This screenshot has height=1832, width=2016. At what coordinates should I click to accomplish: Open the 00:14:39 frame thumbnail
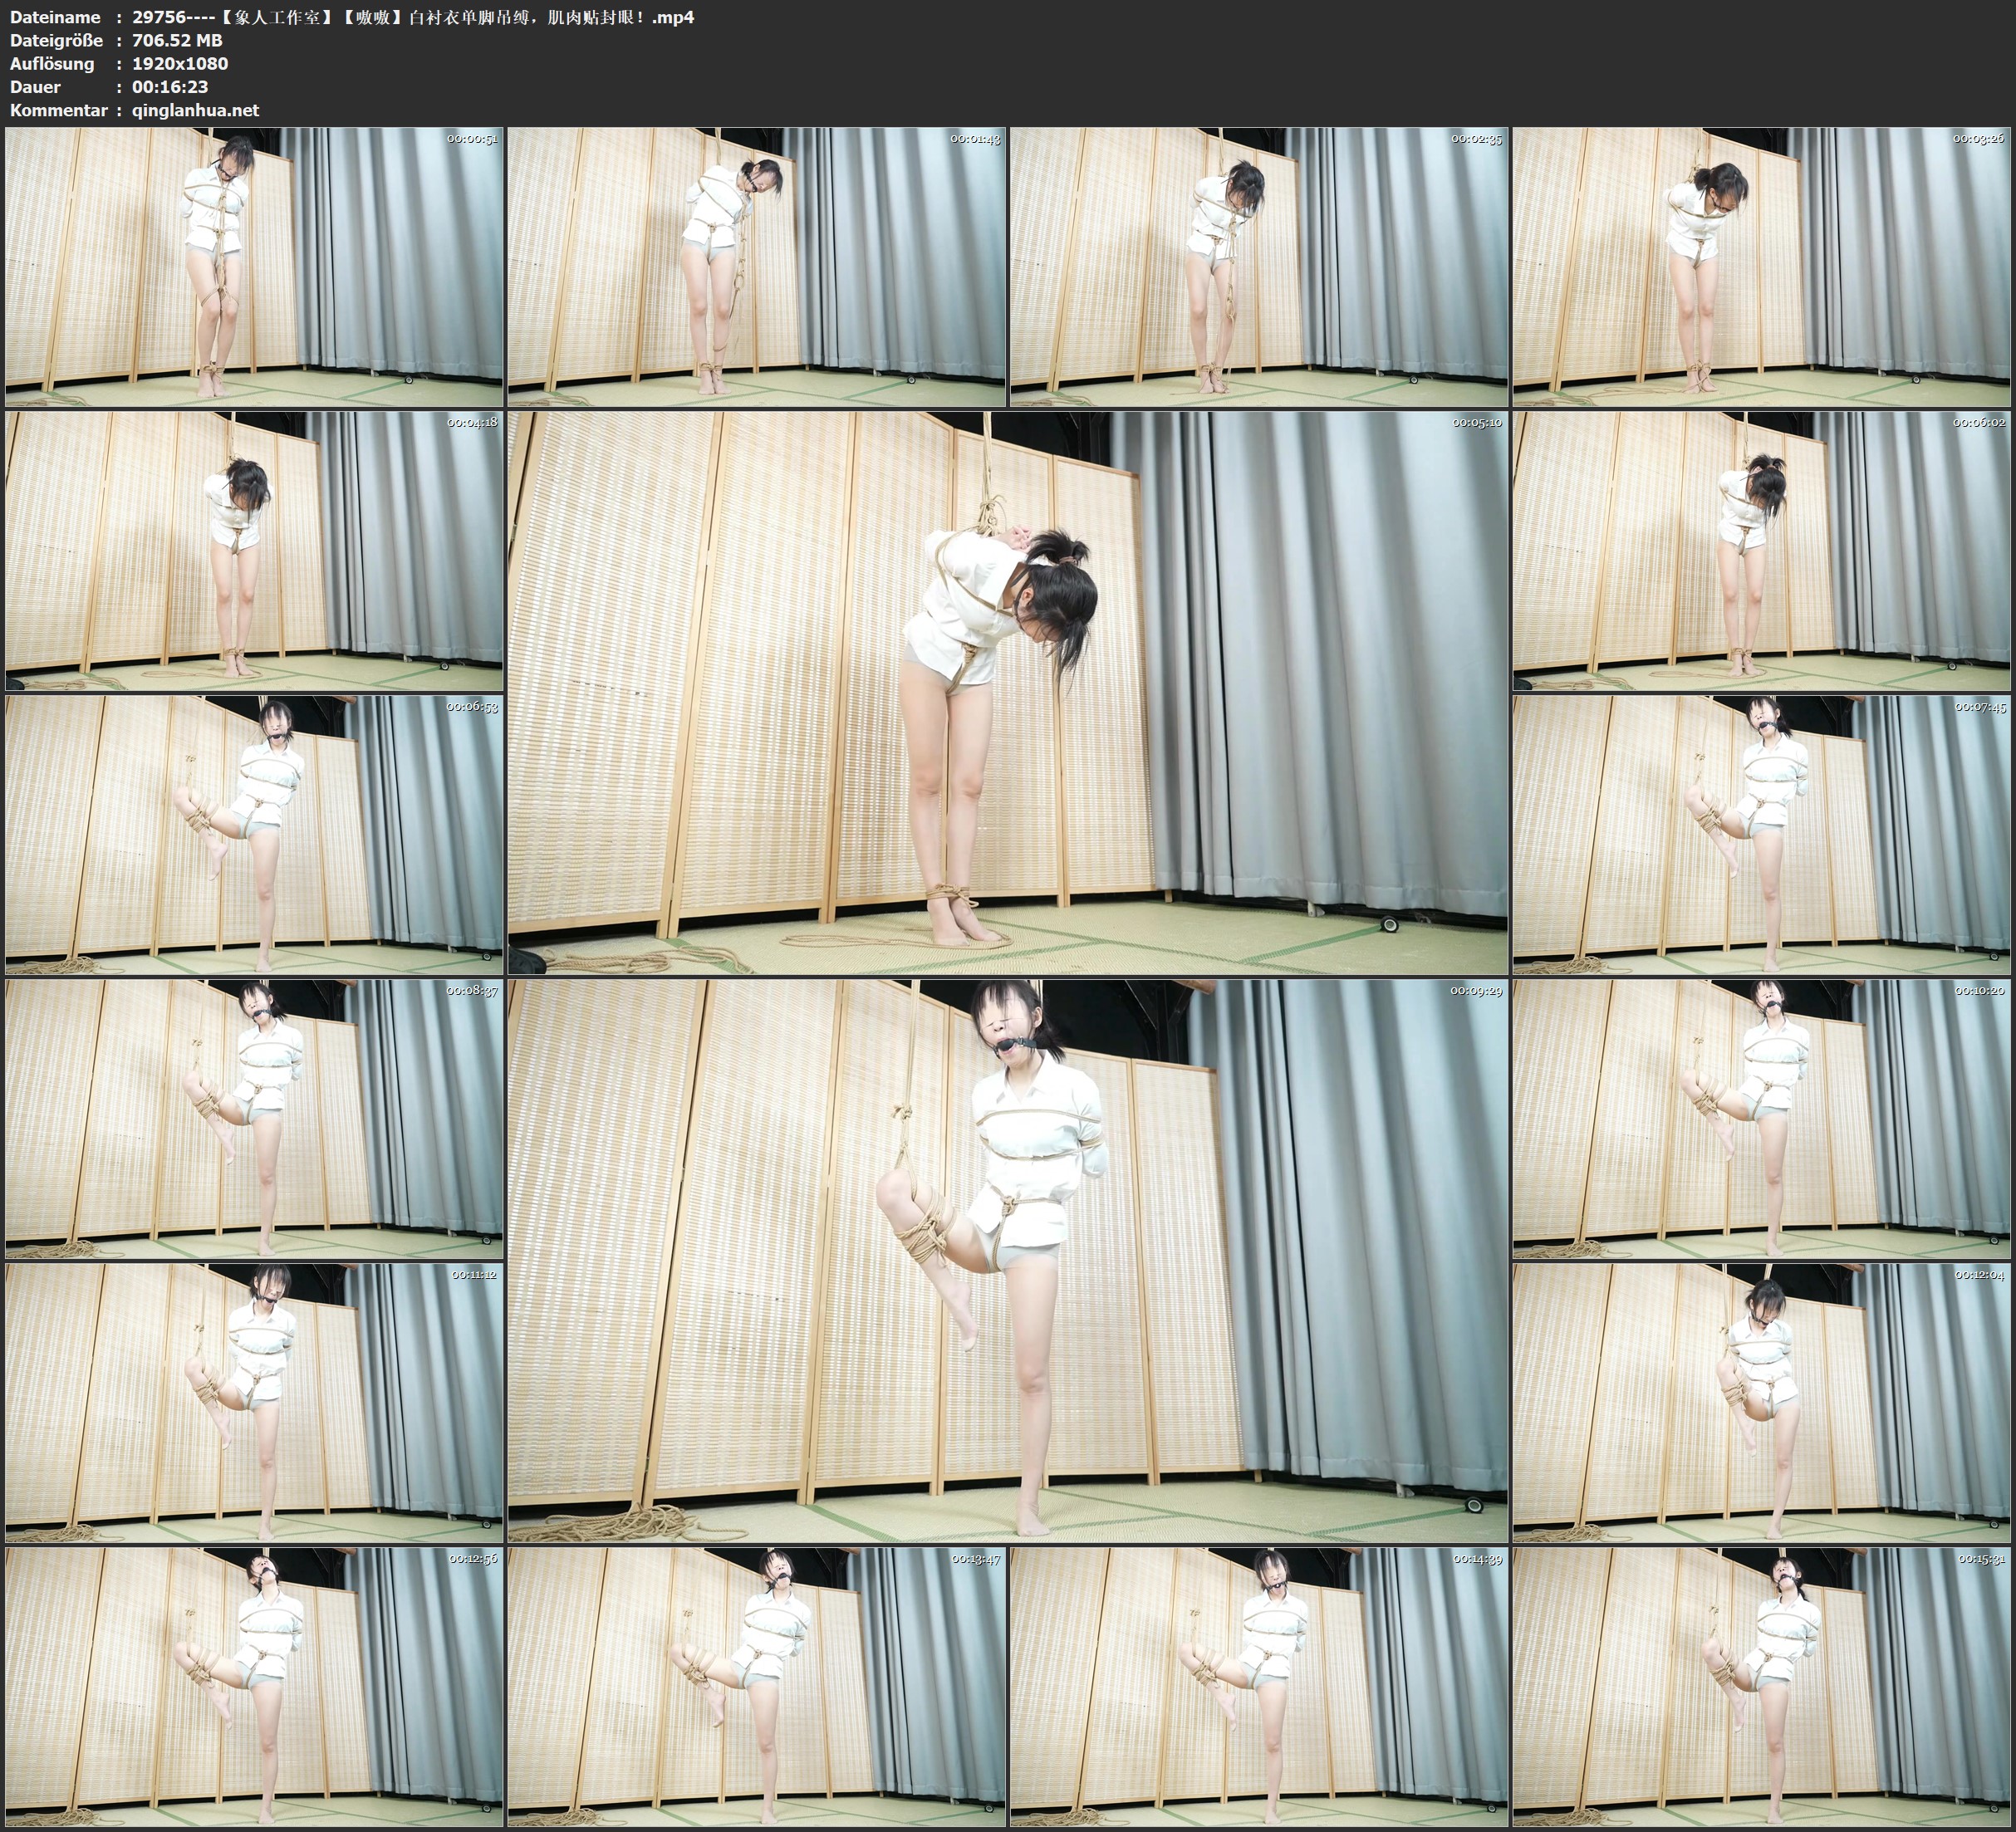point(1258,1686)
